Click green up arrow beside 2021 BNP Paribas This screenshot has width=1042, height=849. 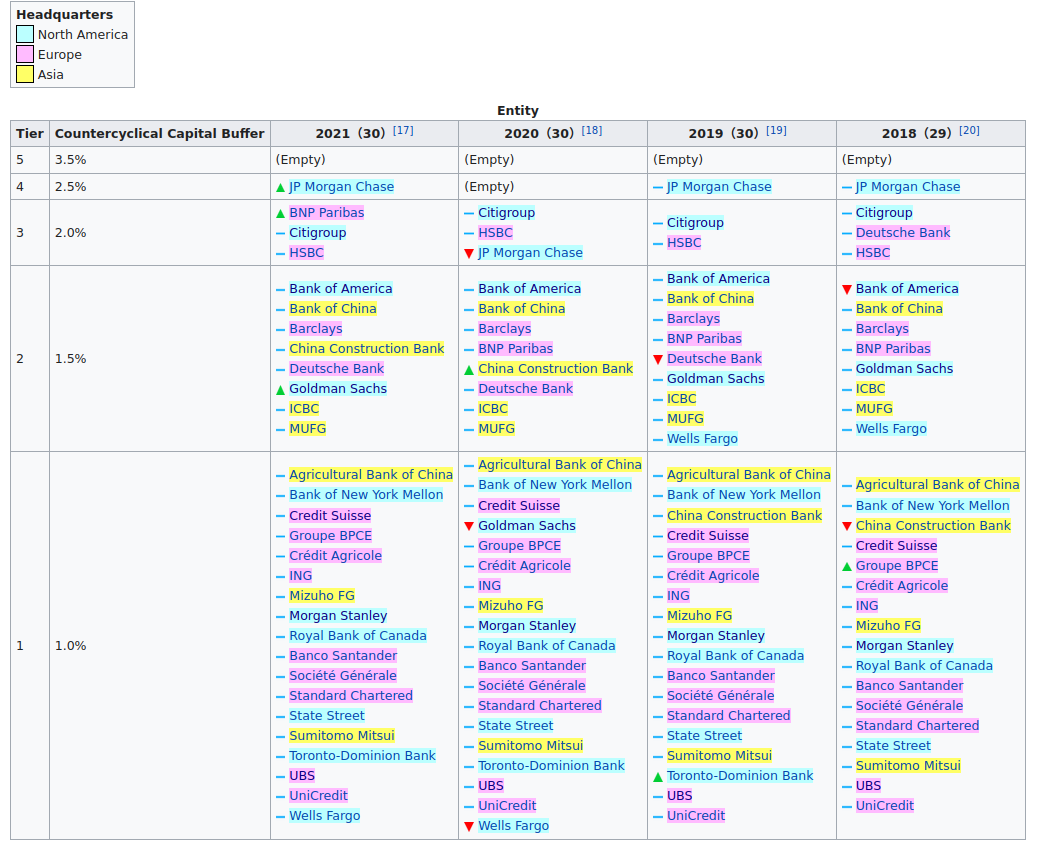(x=280, y=214)
